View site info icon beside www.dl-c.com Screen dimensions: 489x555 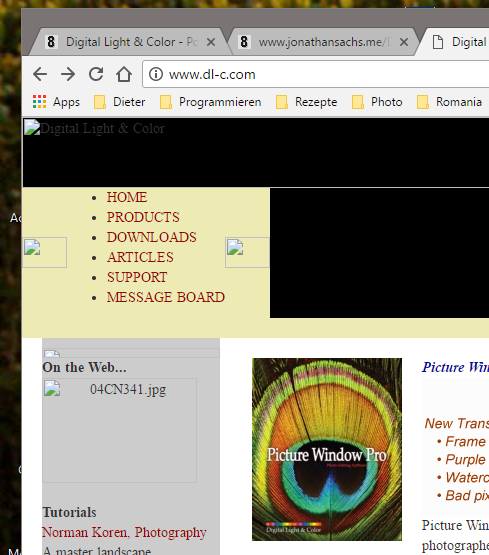point(156,74)
